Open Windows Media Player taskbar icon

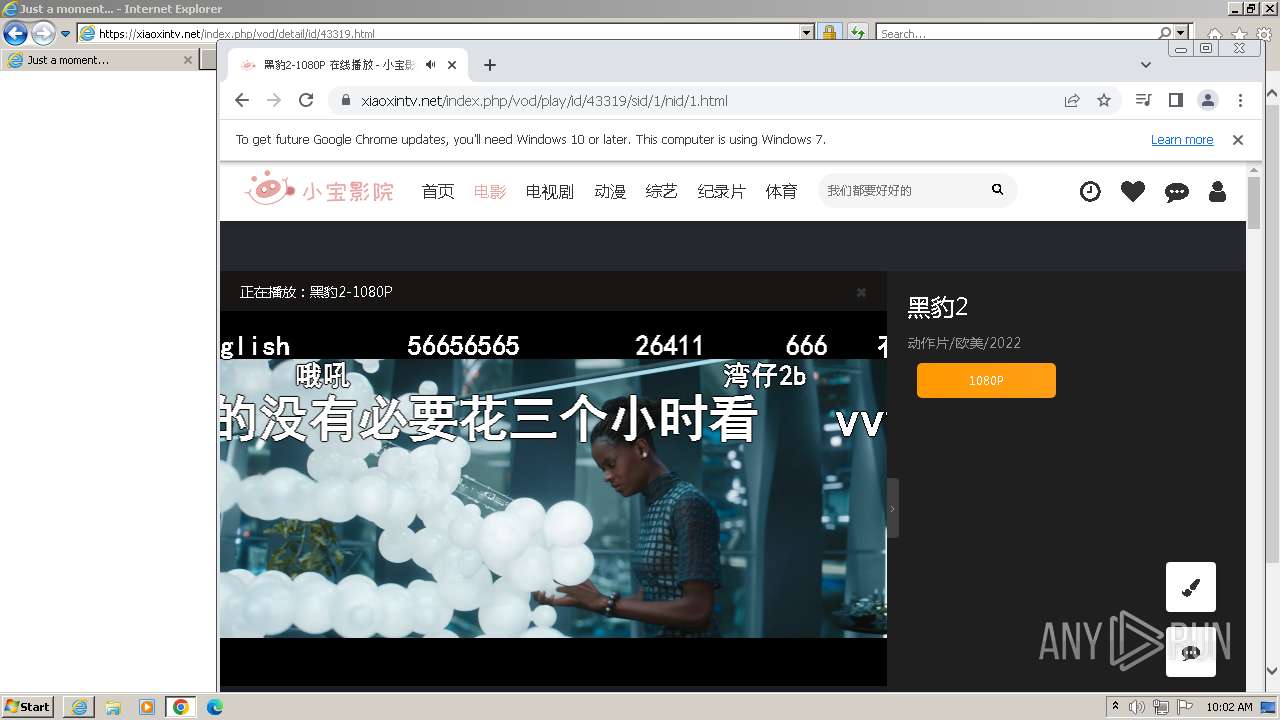click(147, 707)
